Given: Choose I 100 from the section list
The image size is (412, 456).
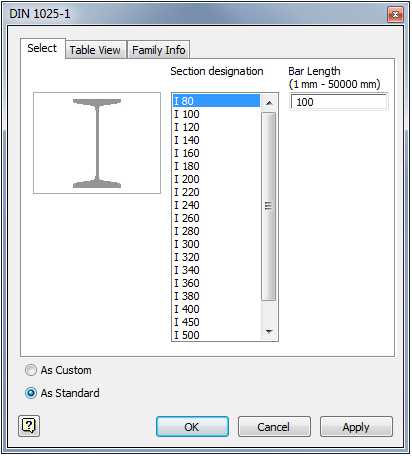Looking at the screenshot, I should [216, 114].
